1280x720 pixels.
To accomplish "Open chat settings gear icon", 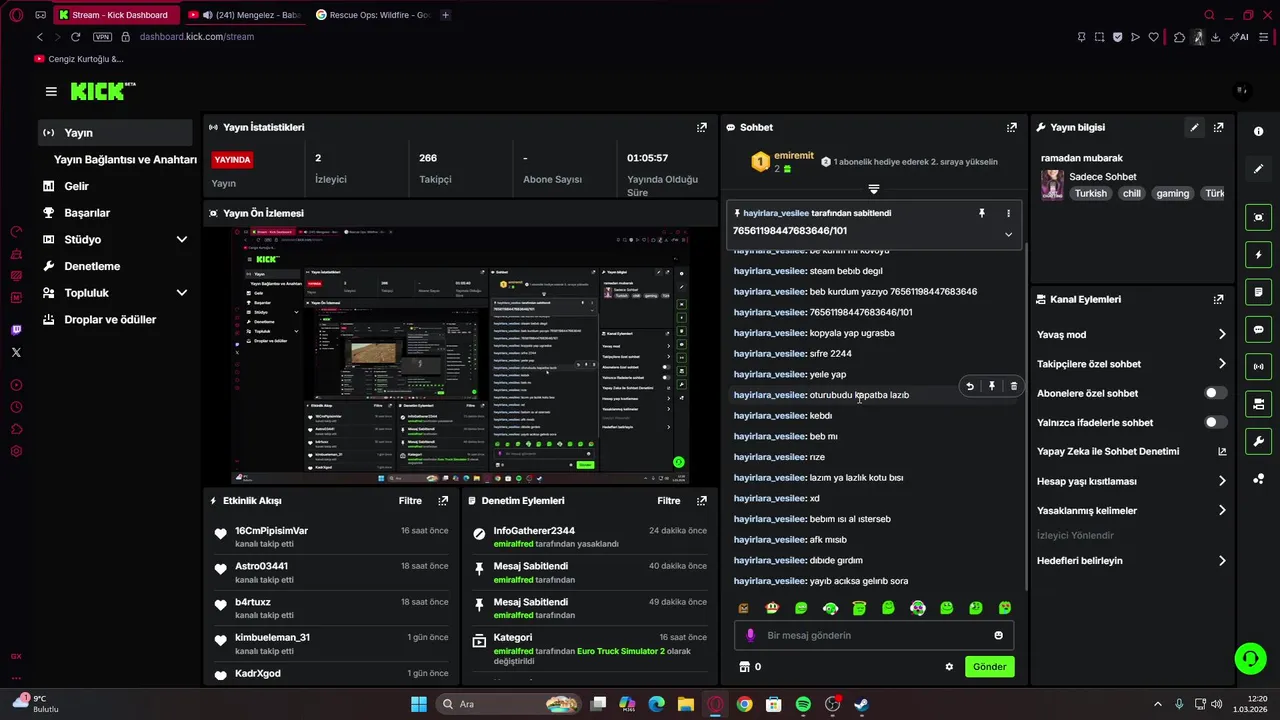I will [949, 667].
